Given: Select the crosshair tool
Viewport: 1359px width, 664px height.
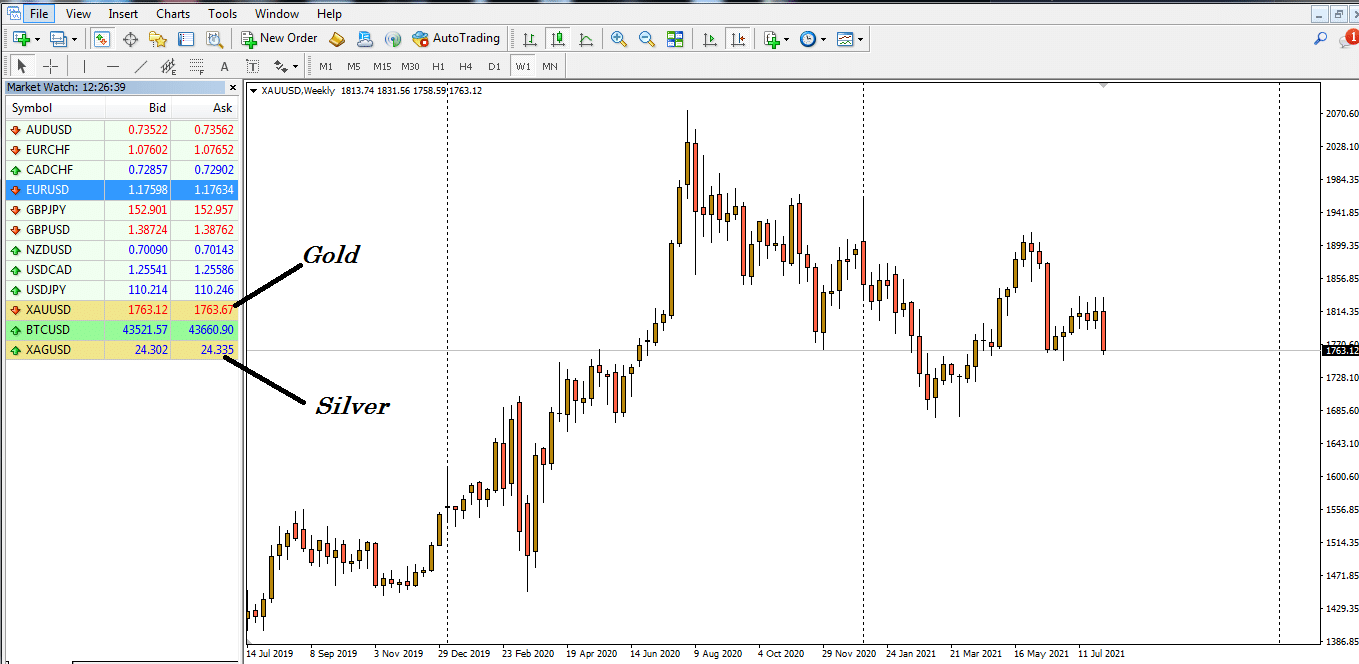Looking at the screenshot, I should pos(50,67).
